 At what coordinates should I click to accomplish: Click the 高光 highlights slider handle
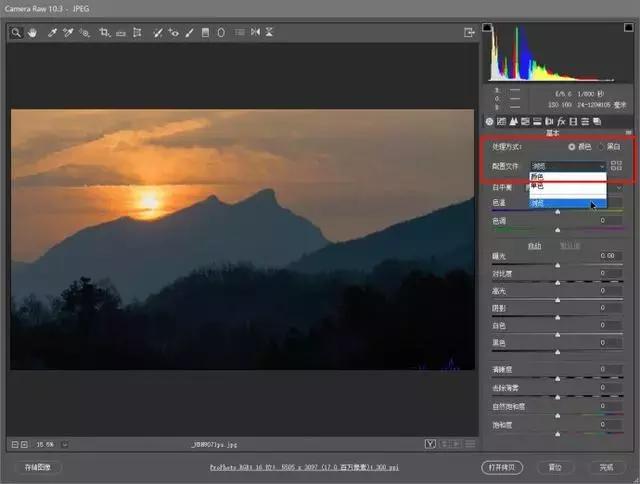pyautogui.click(x=558, y=300)
